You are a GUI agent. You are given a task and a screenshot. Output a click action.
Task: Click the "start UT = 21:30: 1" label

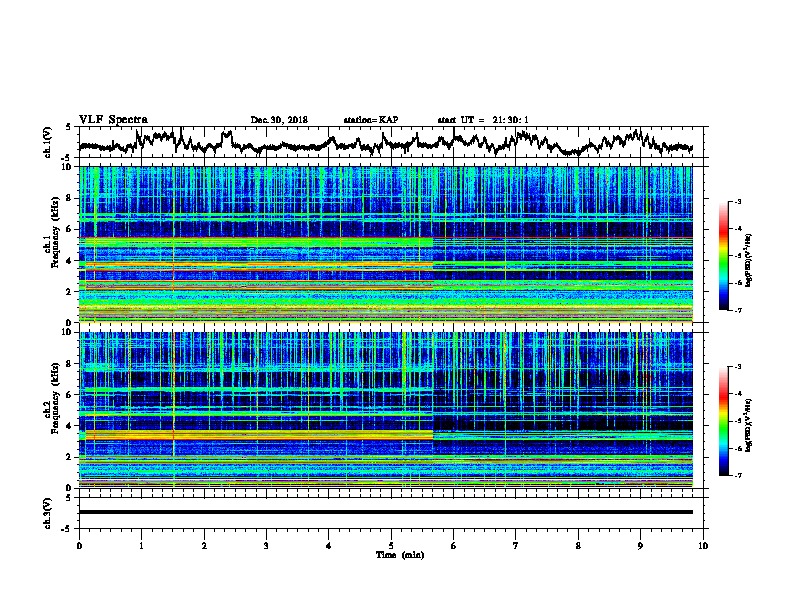tap(483, 120)
